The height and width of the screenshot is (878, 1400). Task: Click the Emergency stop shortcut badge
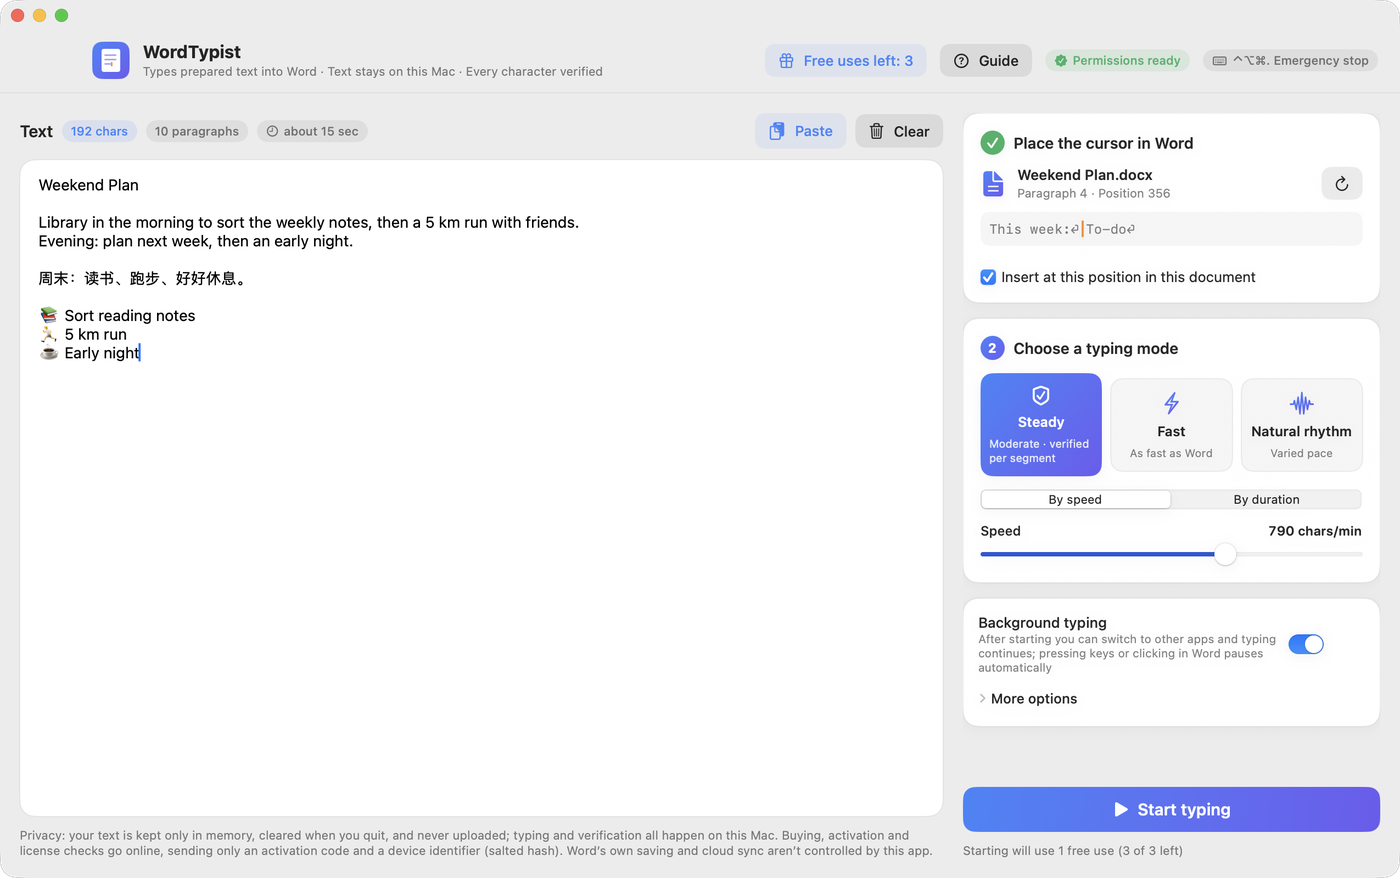(x=1290, y=61)
